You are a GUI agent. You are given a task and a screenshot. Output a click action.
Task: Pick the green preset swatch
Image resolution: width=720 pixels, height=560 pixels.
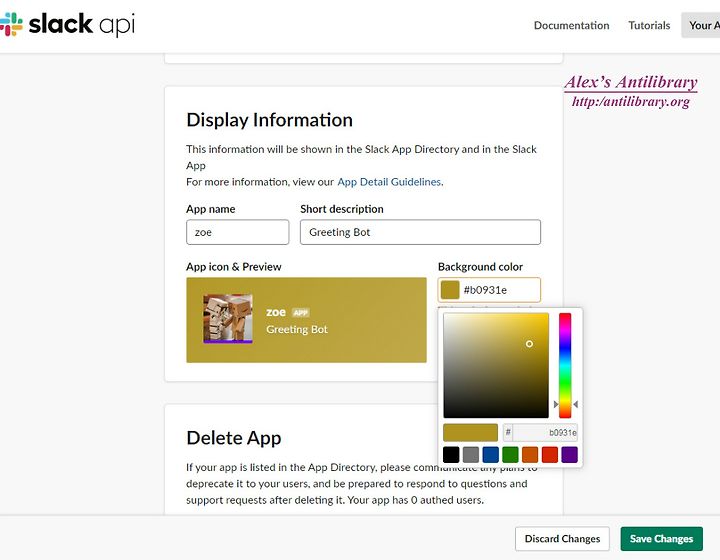[510, 455]
